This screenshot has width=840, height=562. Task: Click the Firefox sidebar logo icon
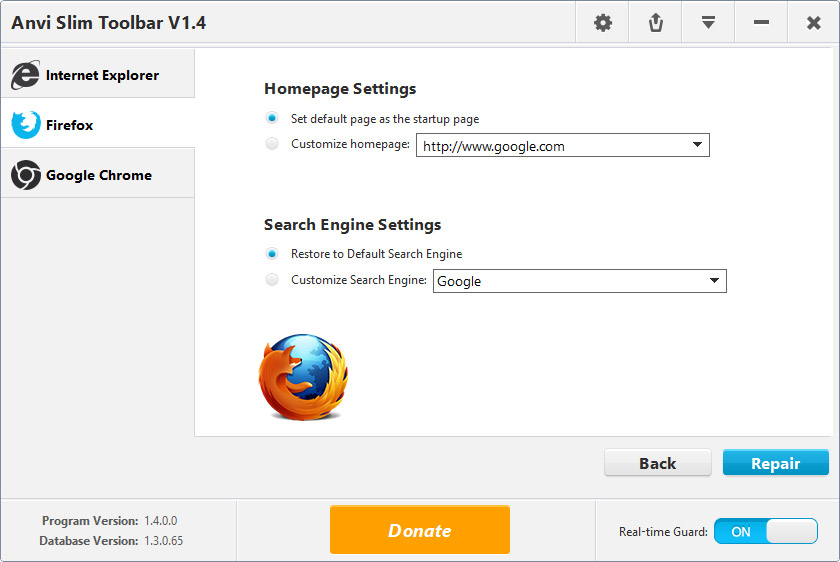coord(26,125)
